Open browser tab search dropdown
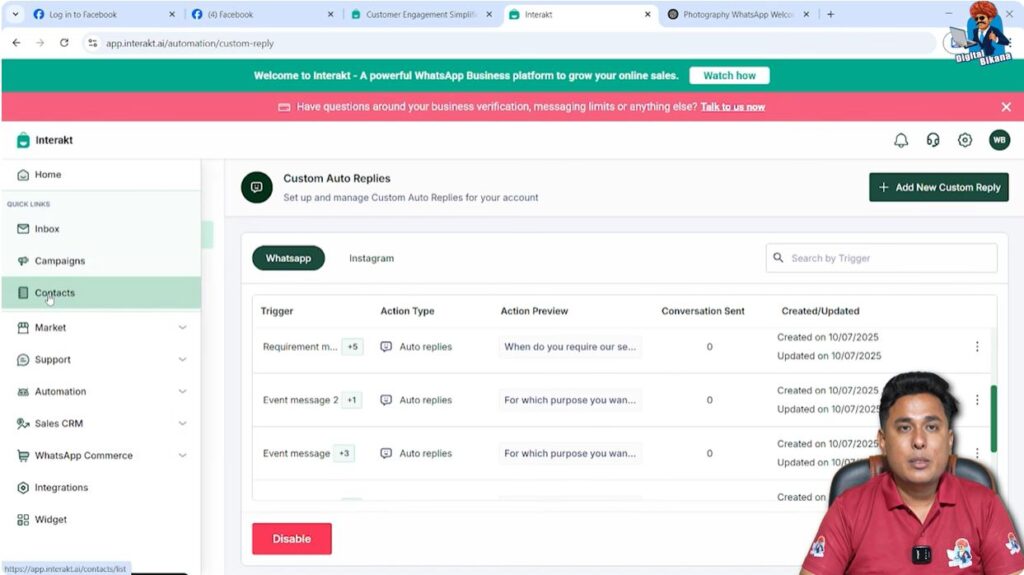Image resolution: width=1024 pixels, height=575 pixels. [x=15, y=14]
